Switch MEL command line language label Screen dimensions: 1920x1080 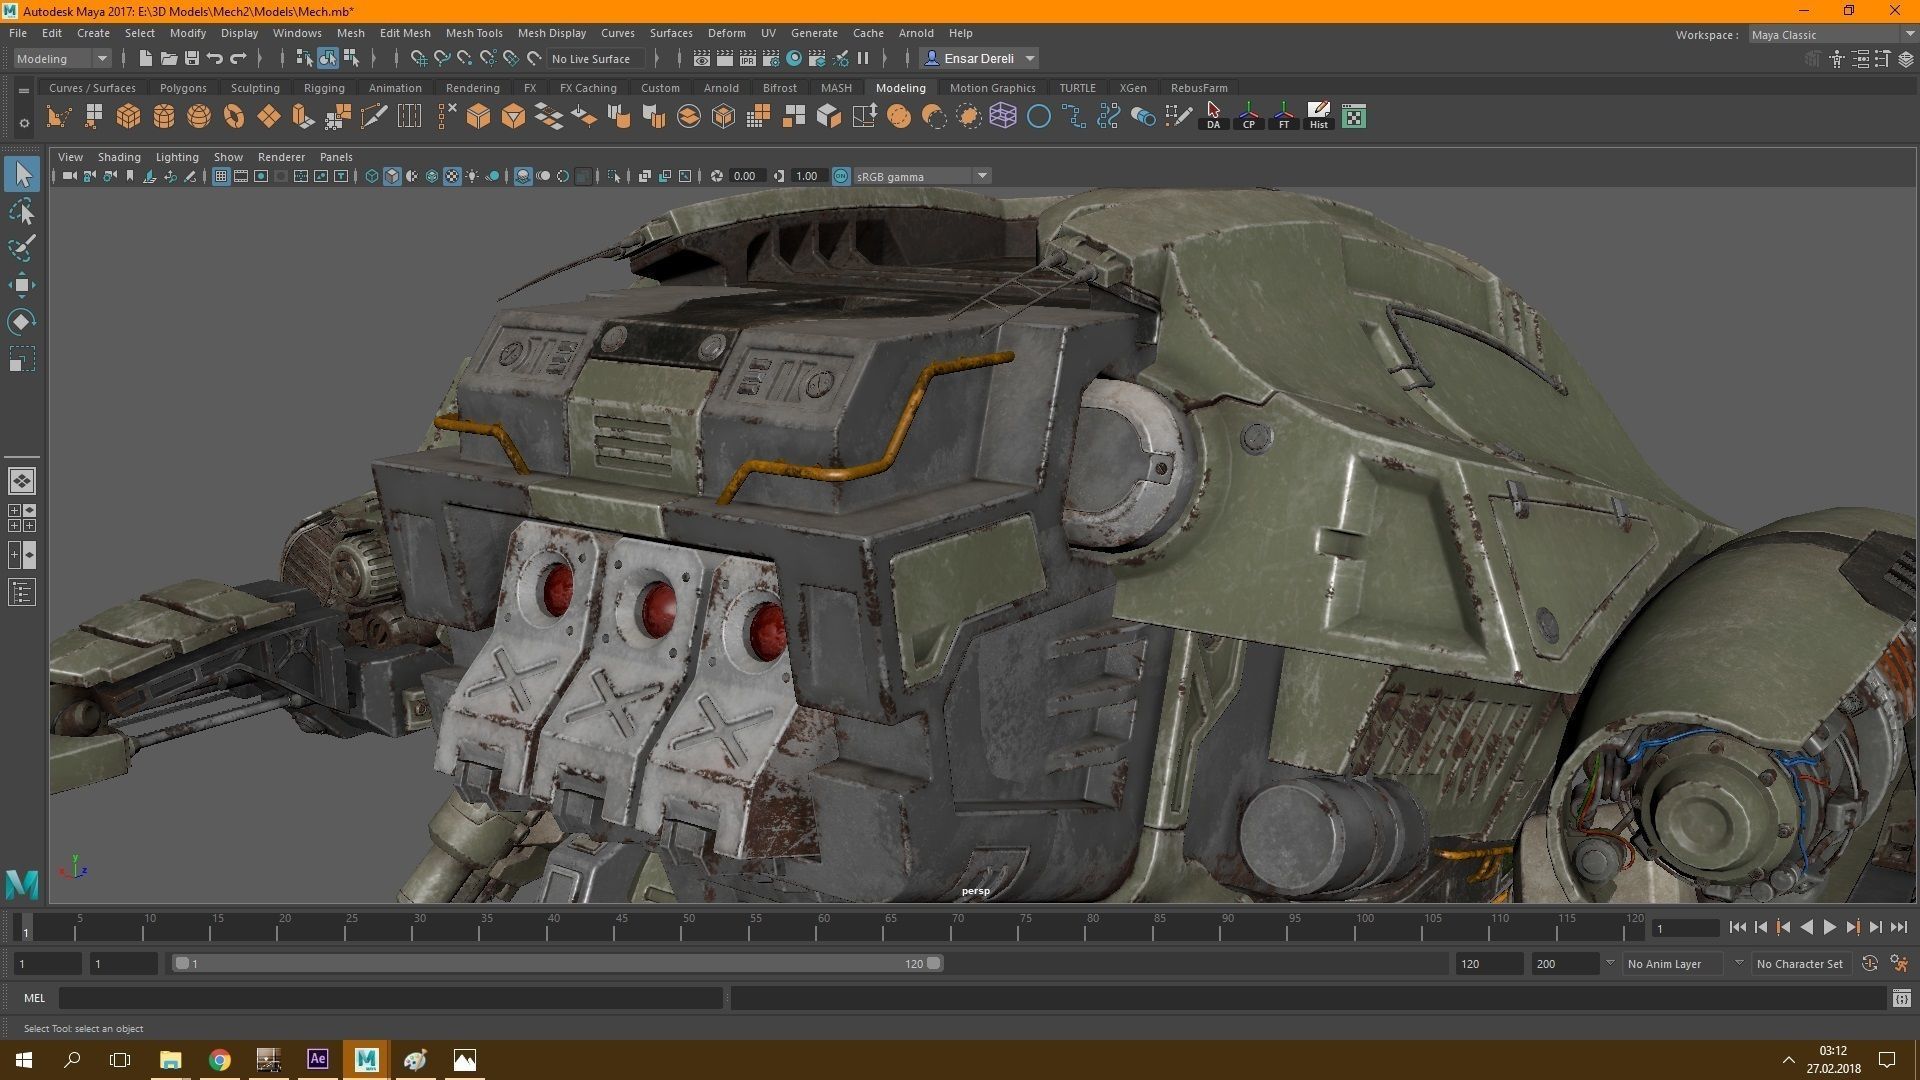(35, 998)
